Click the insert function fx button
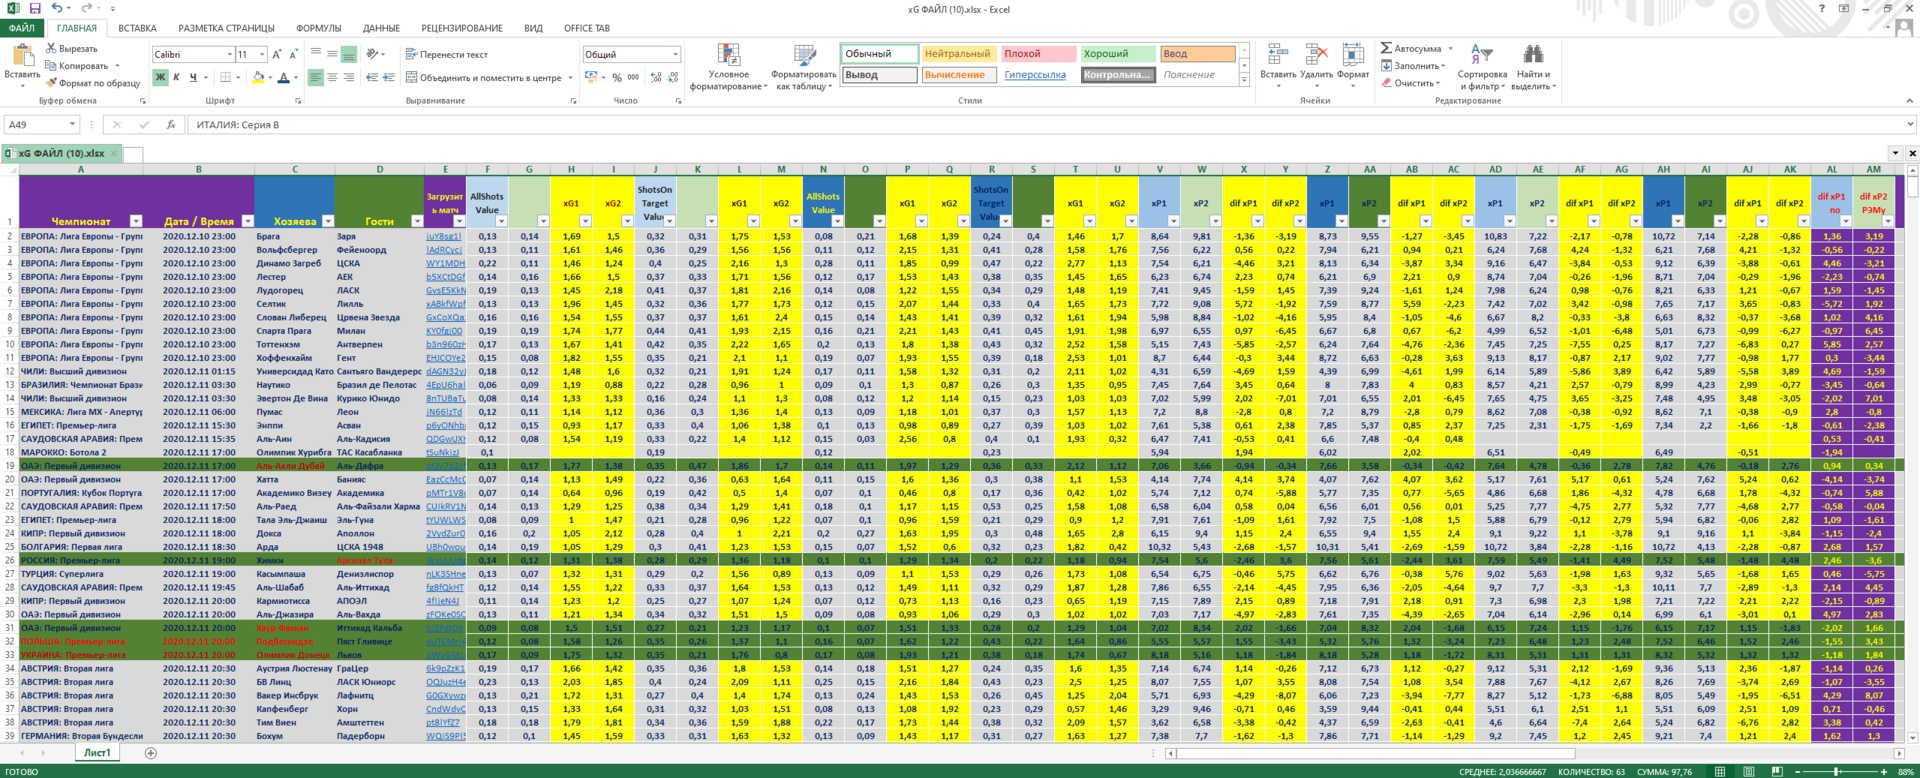The height and width of the screenshot is (778, 1920). point(170,124)
